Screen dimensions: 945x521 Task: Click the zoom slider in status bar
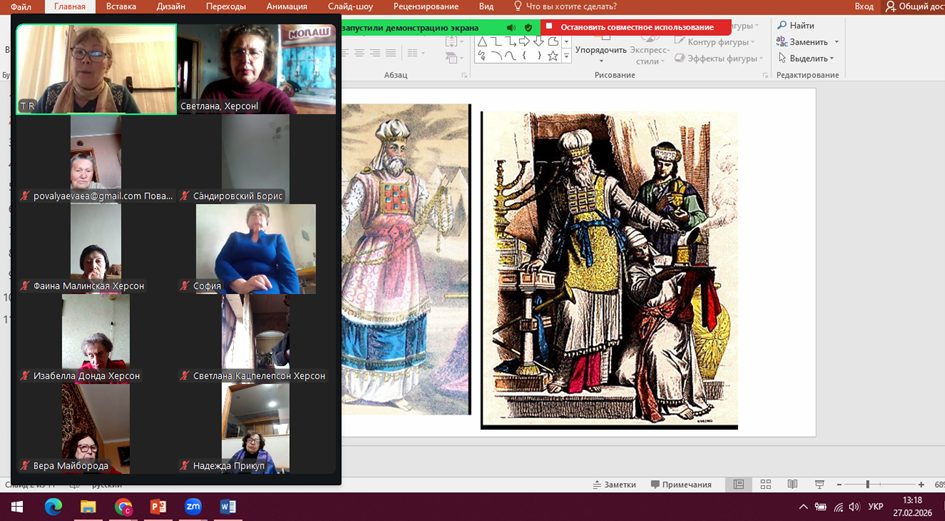(x=867, y=485)
